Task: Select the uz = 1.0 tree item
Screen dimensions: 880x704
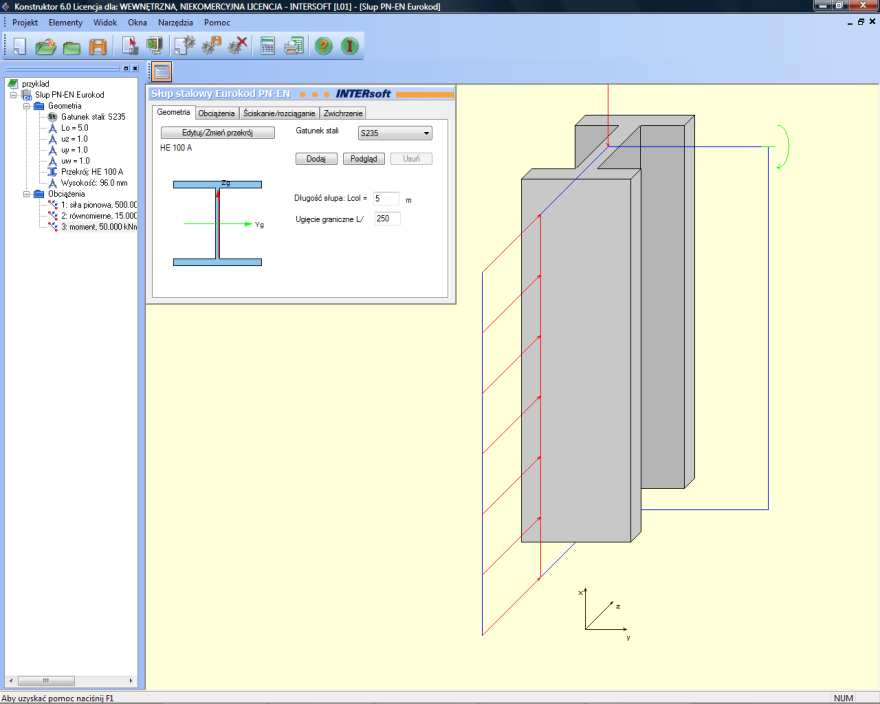Action: (x=75, y=139)
